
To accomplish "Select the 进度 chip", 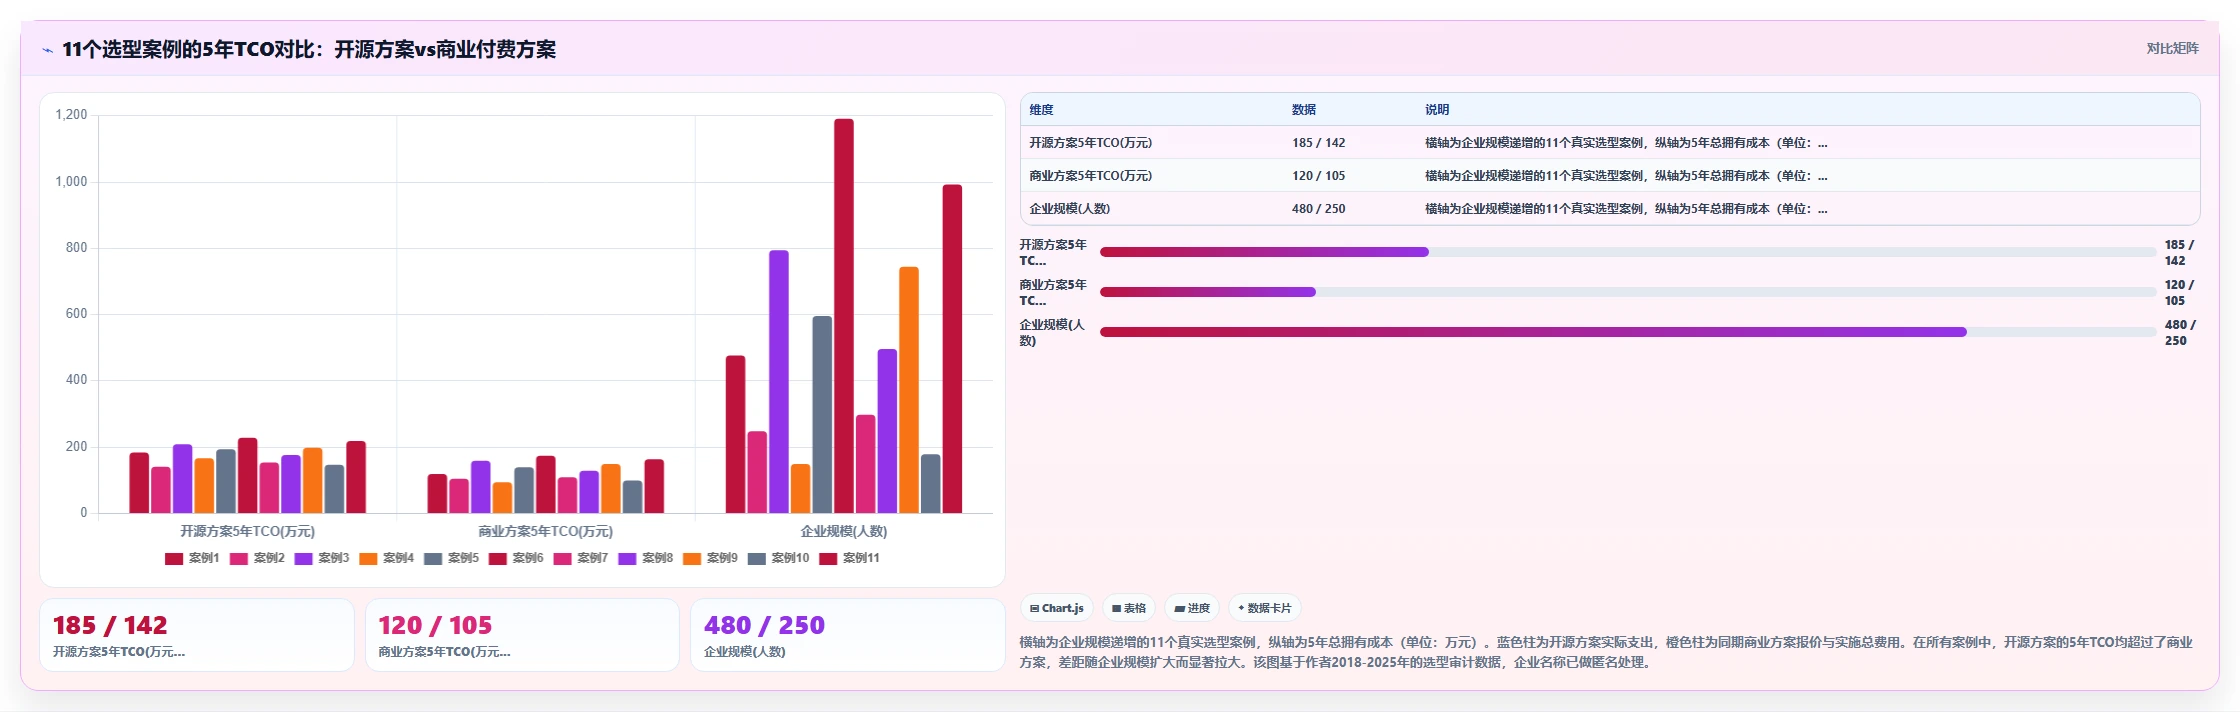I will click(1192, 608).
